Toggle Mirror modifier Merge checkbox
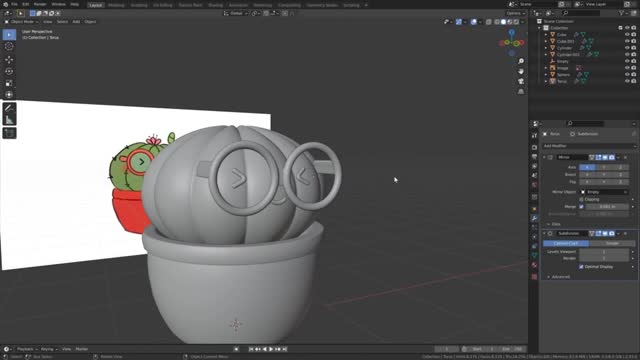The height and width of the screenshot is (360, 640). (x=581, y=207)
